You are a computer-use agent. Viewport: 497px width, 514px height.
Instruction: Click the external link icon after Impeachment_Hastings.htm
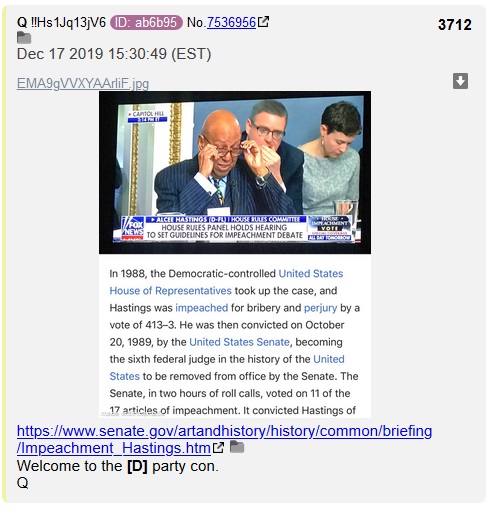(218, 447)
